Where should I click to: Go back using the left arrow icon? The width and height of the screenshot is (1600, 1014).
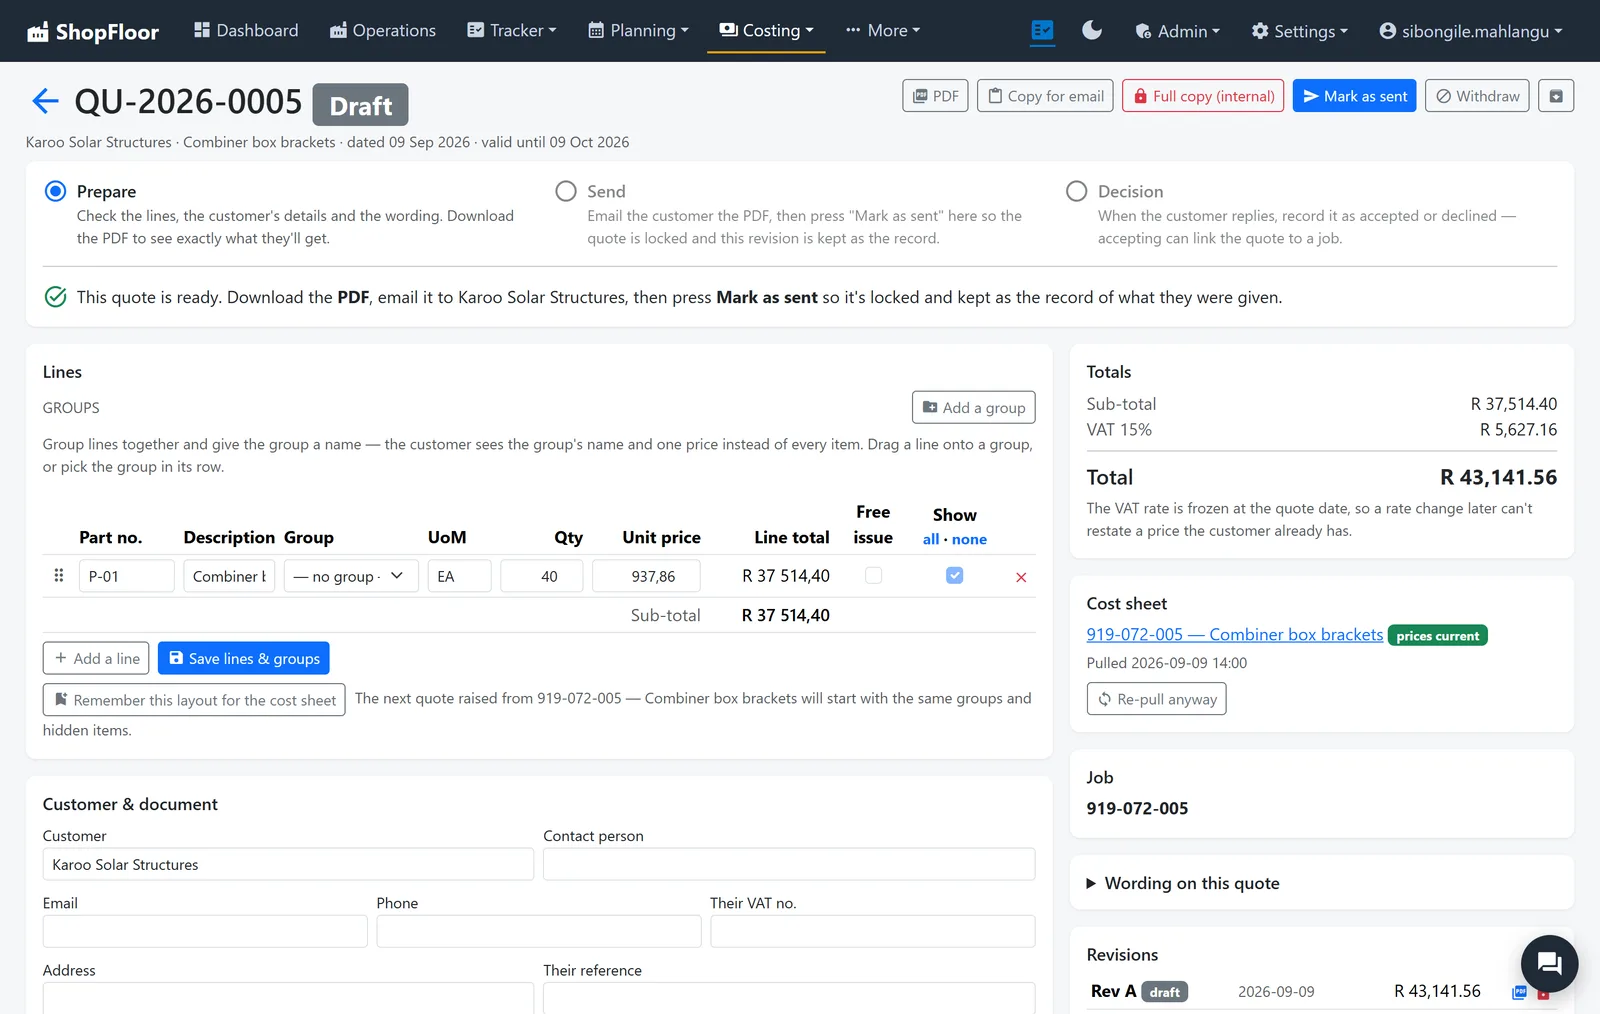click(x=45, y=101)
